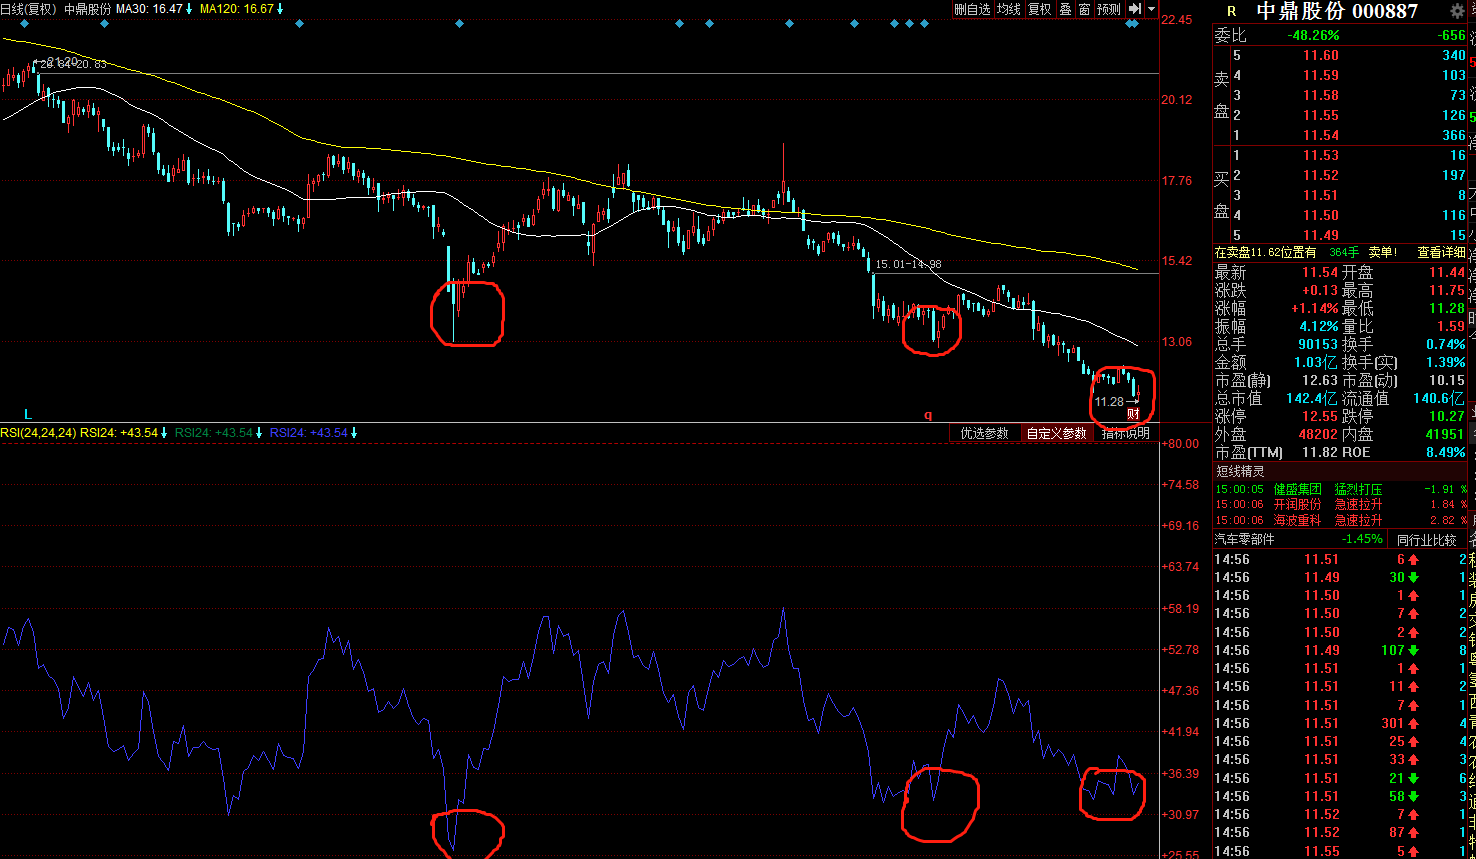
Task: Toggle the 复权 price adjustment button
Action: coord(1040,9)
